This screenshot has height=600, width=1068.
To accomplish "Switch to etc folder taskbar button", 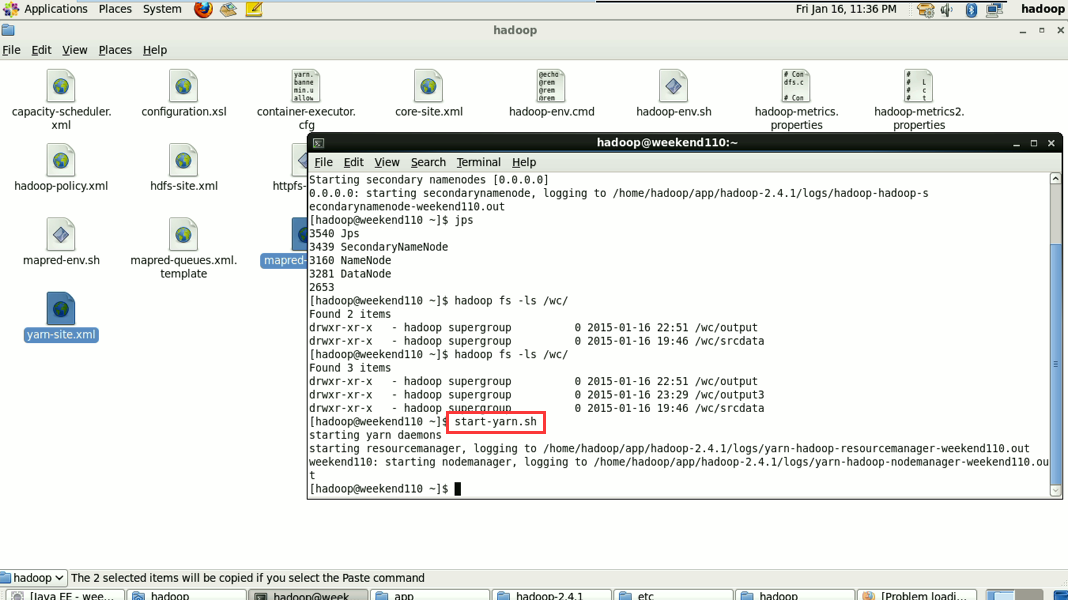I will pos(673,595).
